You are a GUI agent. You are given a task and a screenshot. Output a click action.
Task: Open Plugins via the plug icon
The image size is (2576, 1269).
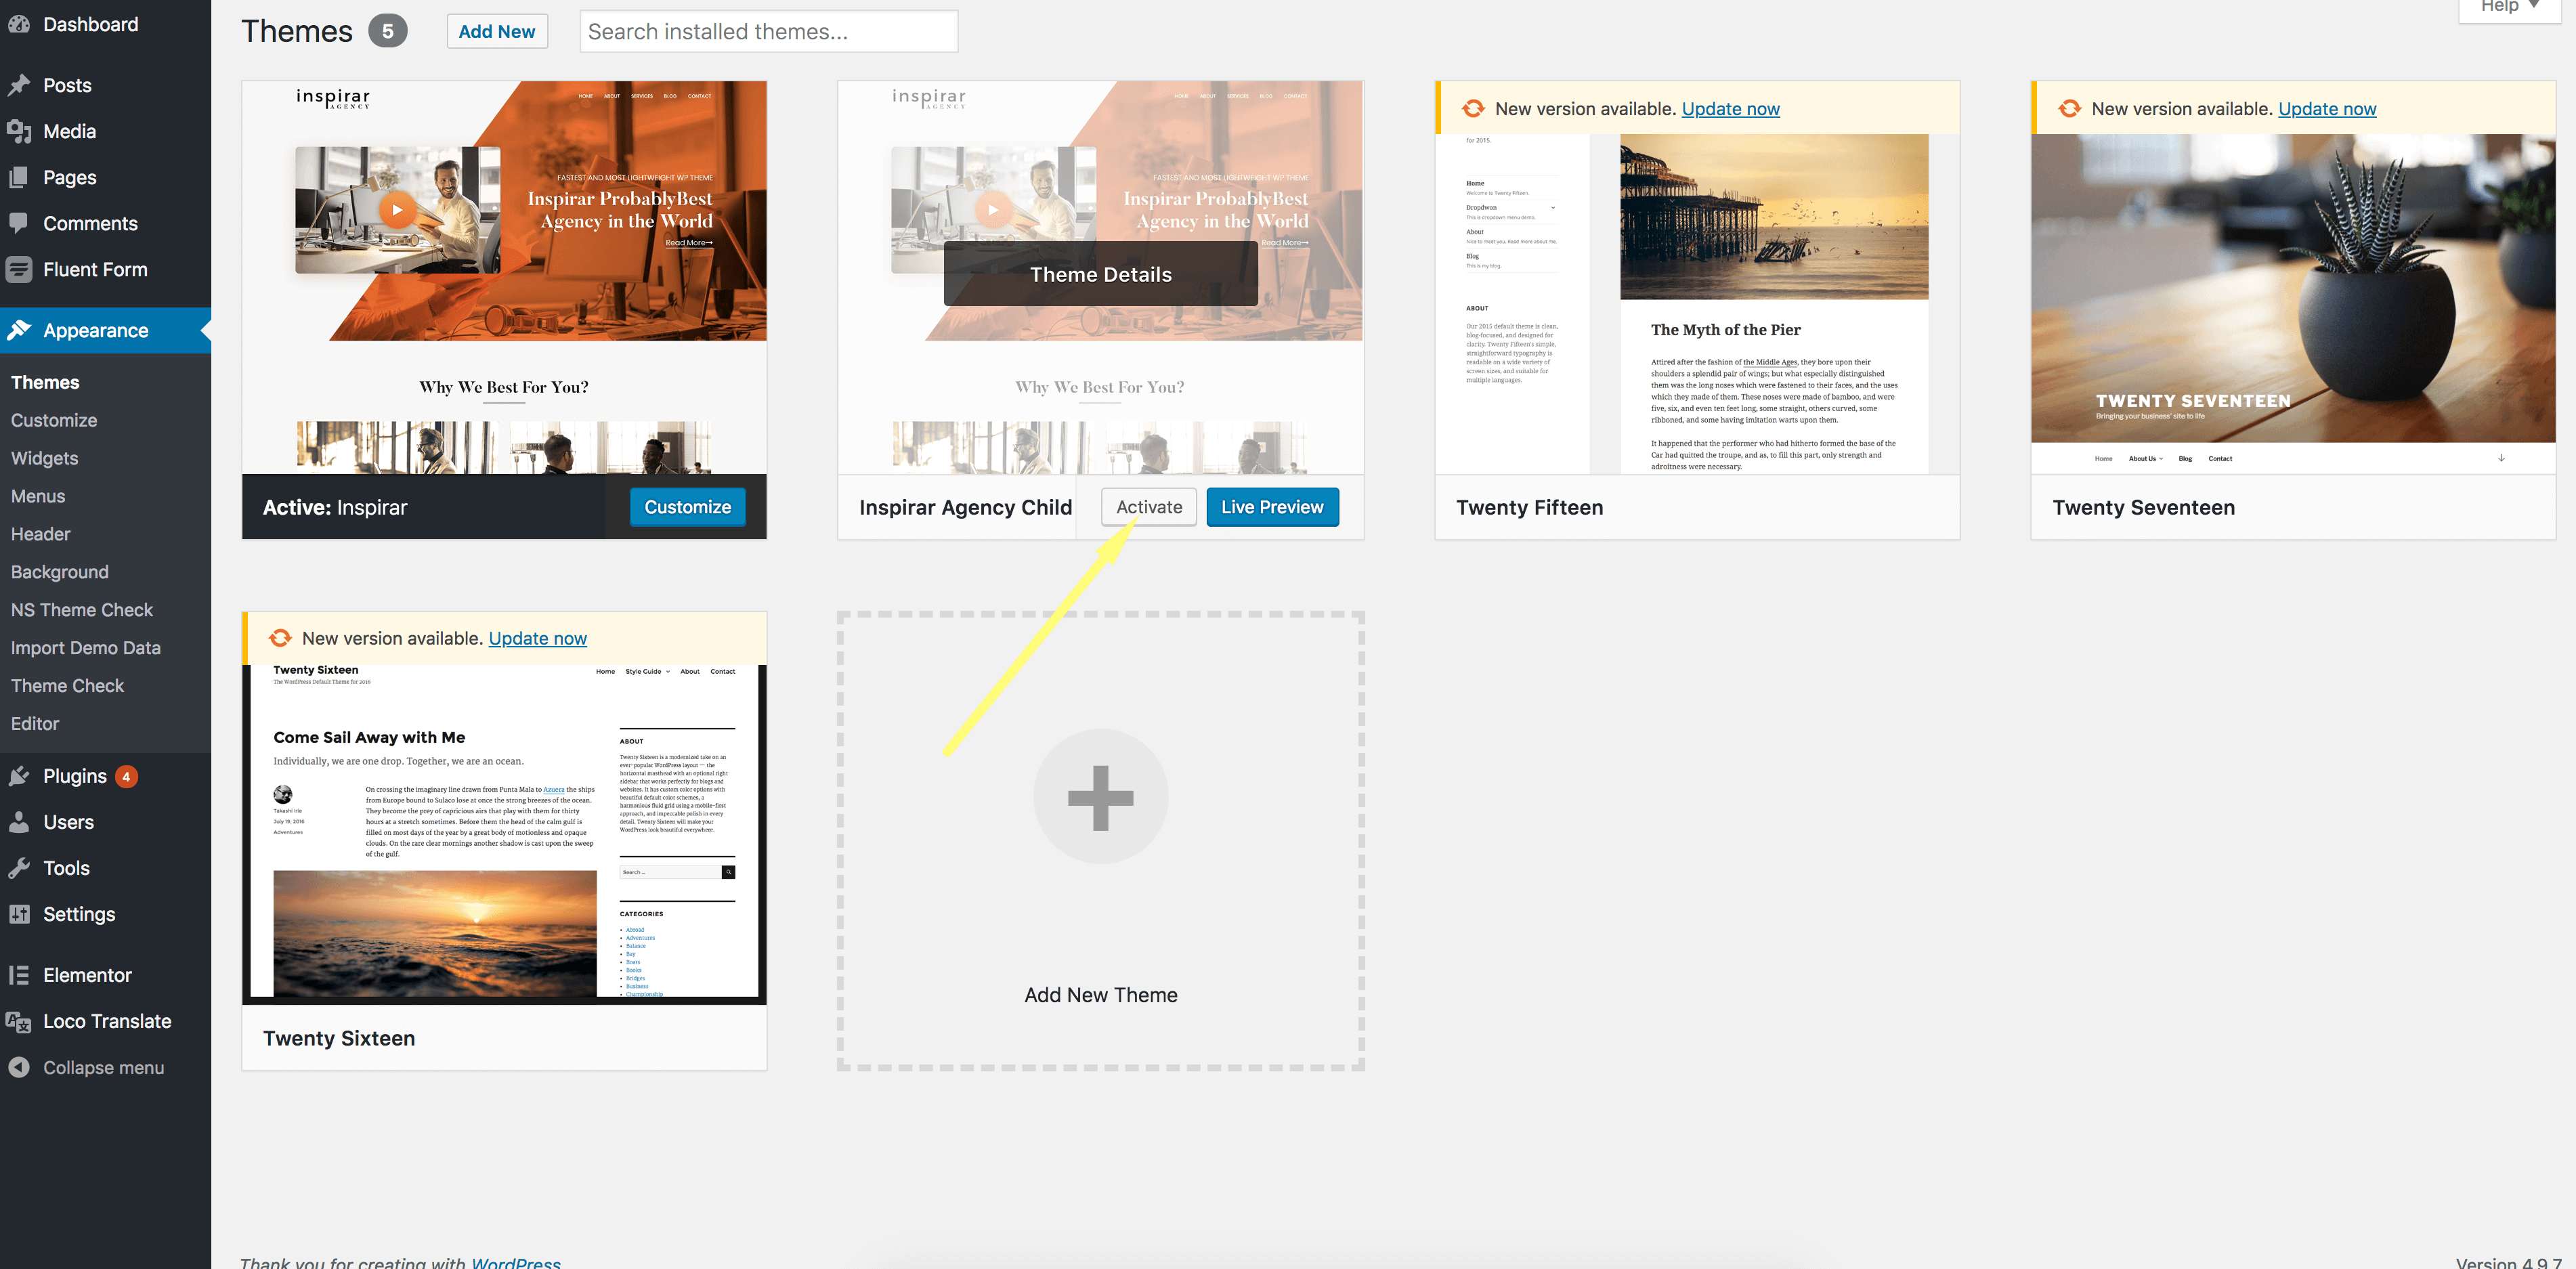(x=19, y=776)
